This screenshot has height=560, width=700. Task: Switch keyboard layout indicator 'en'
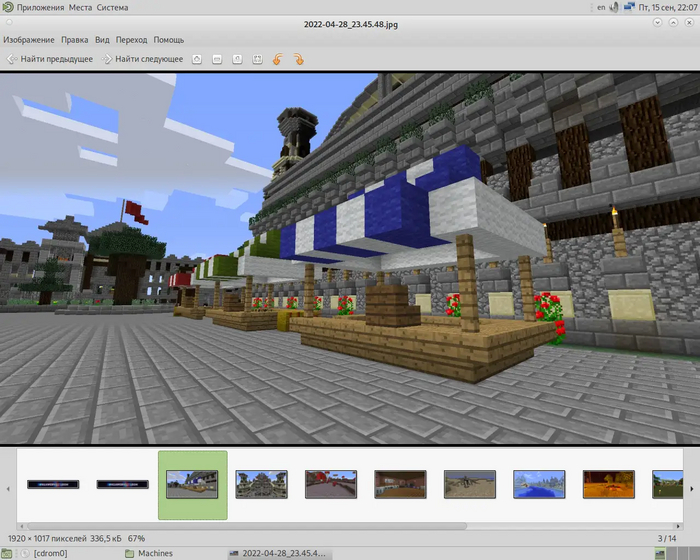[x=601, y=7]
